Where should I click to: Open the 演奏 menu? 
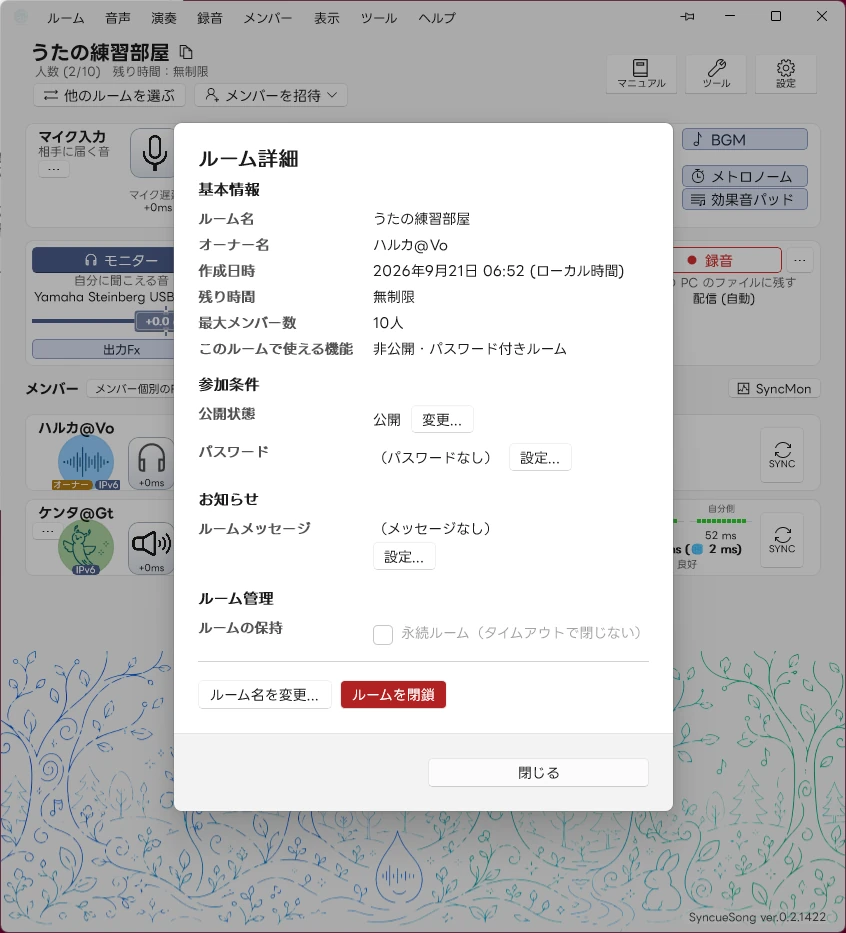(x=164, y=18)
